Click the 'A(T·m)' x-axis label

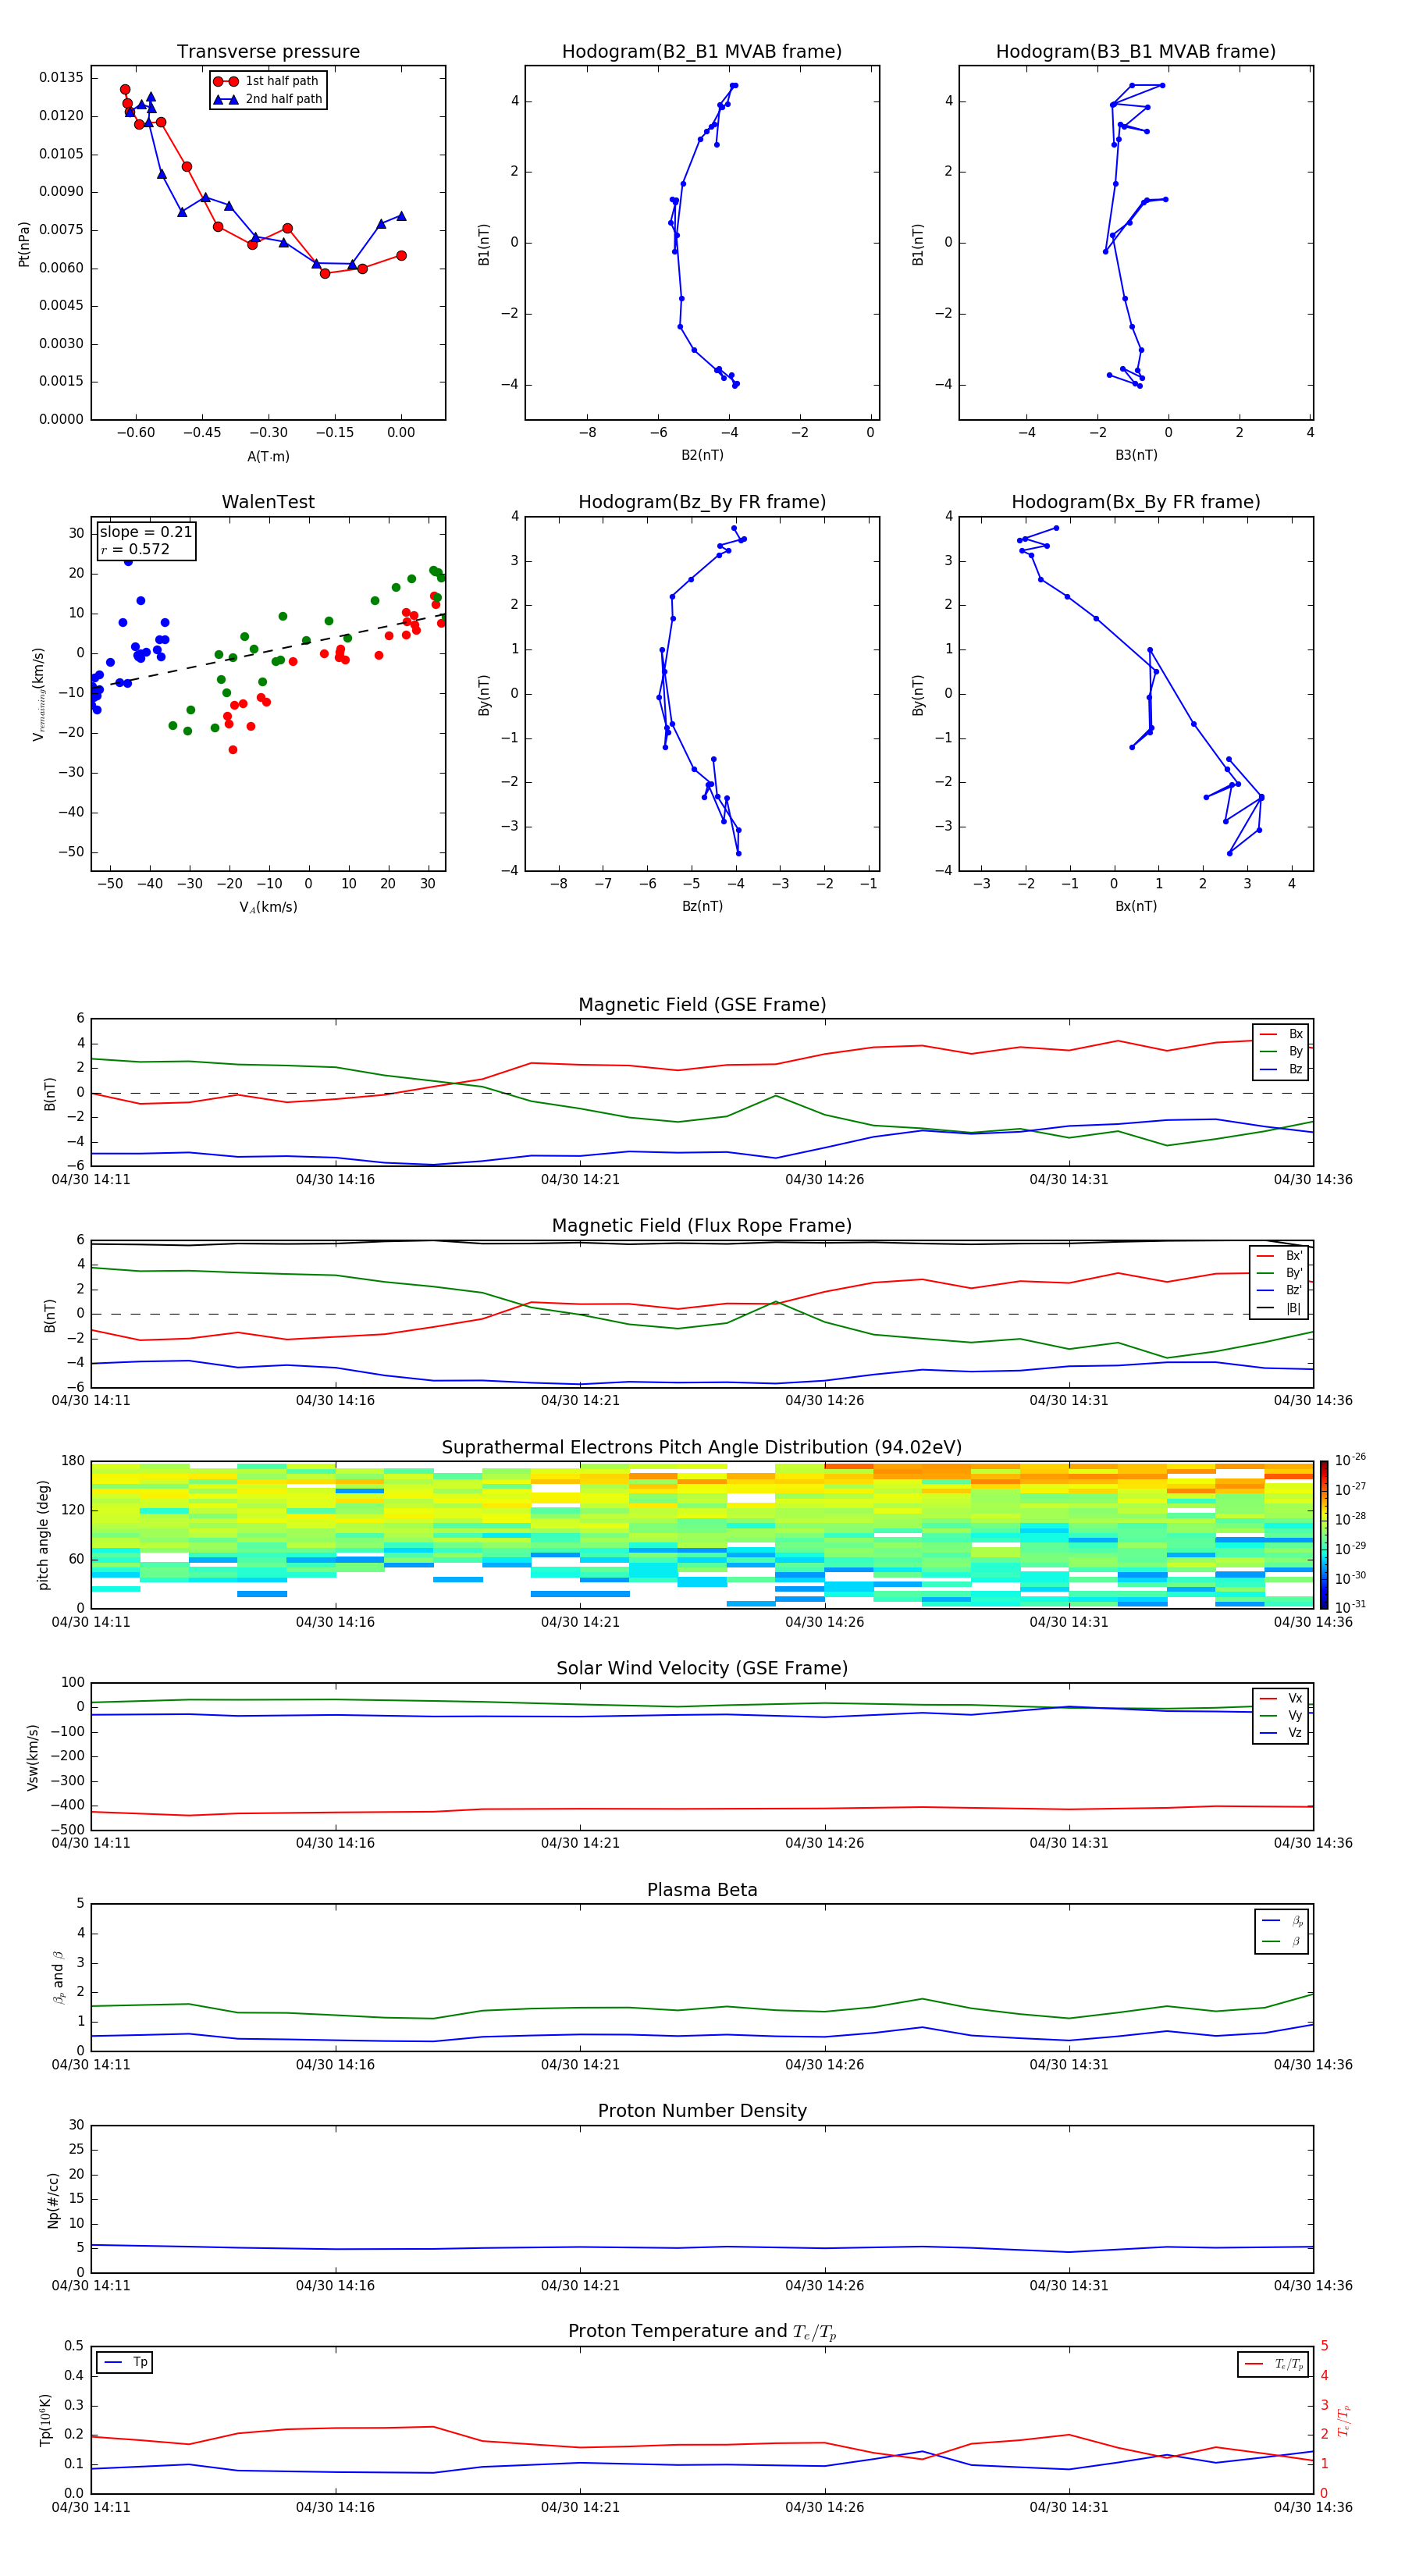pos(268,457)
